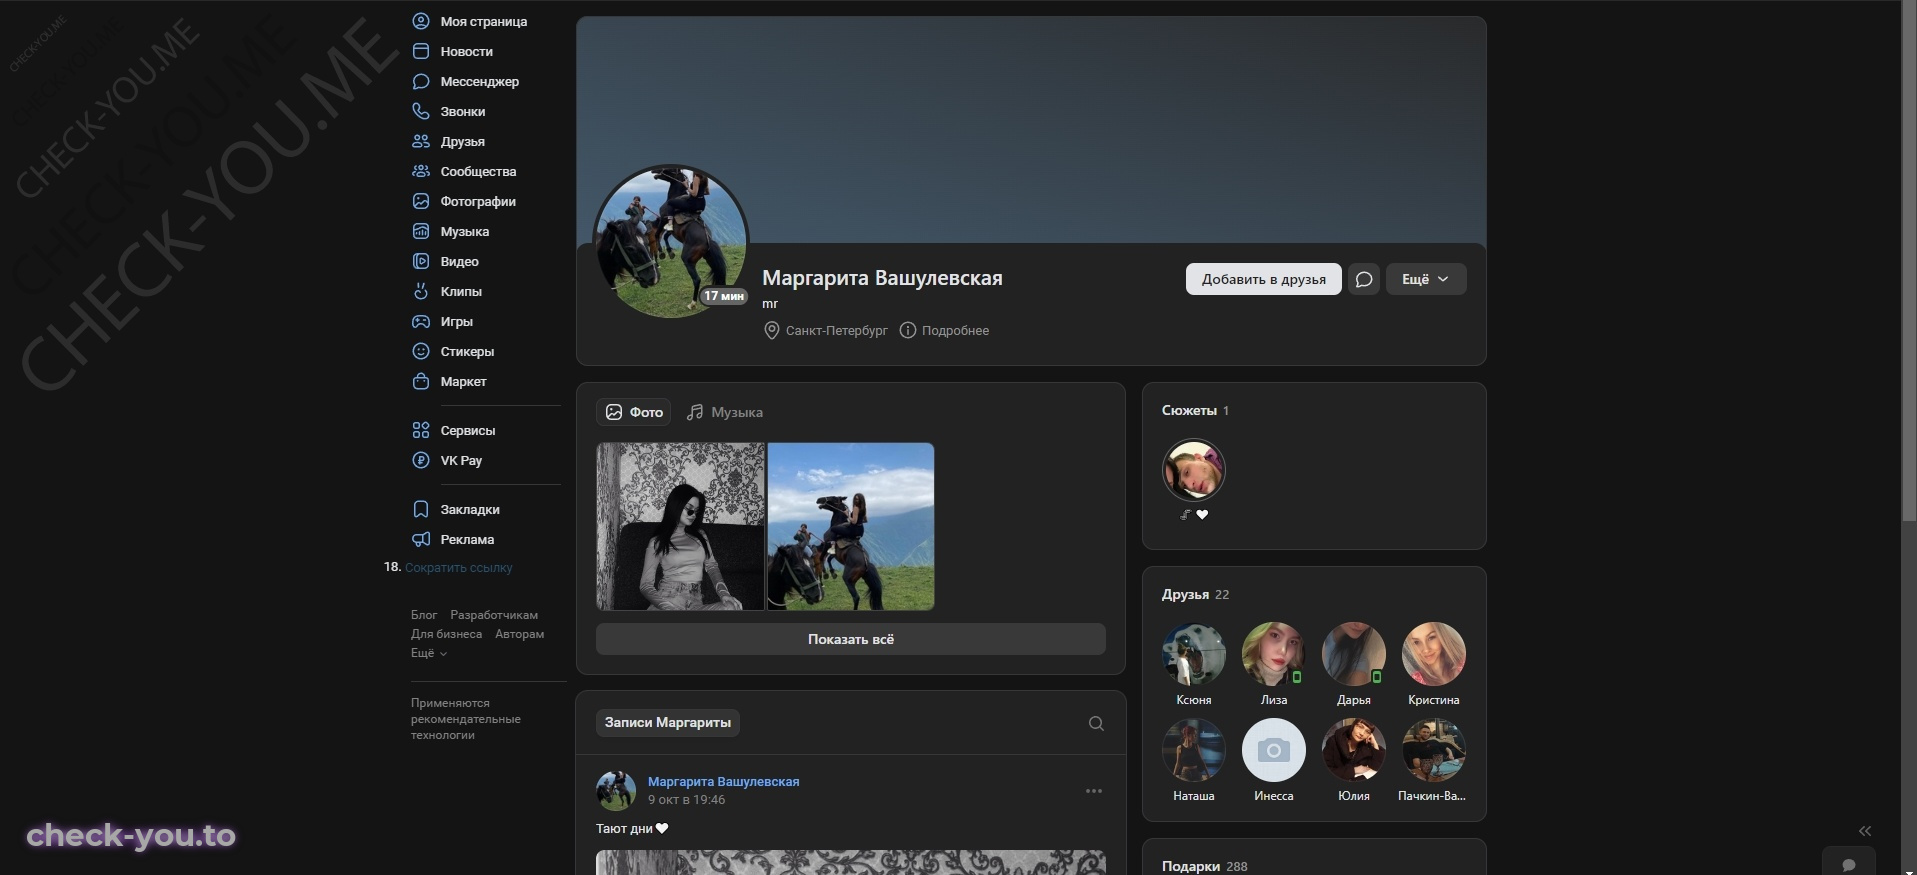Open the Видео play icon

[x=421, y=261]
